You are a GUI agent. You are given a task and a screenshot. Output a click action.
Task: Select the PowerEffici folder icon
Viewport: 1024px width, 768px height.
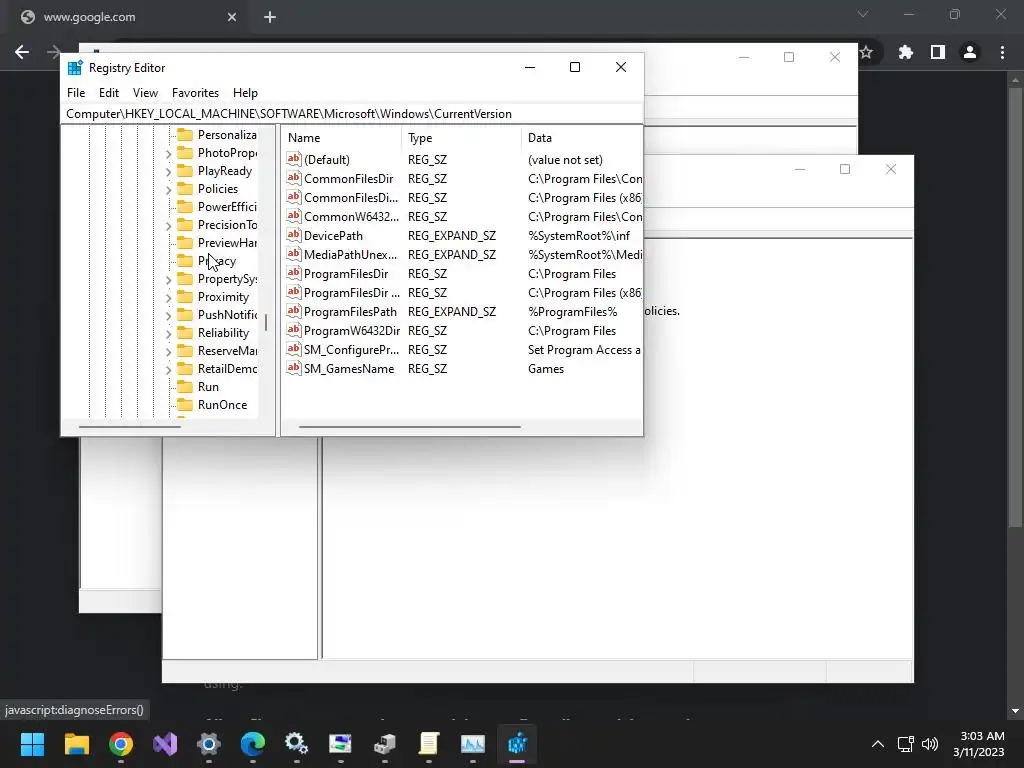(185, 206)
